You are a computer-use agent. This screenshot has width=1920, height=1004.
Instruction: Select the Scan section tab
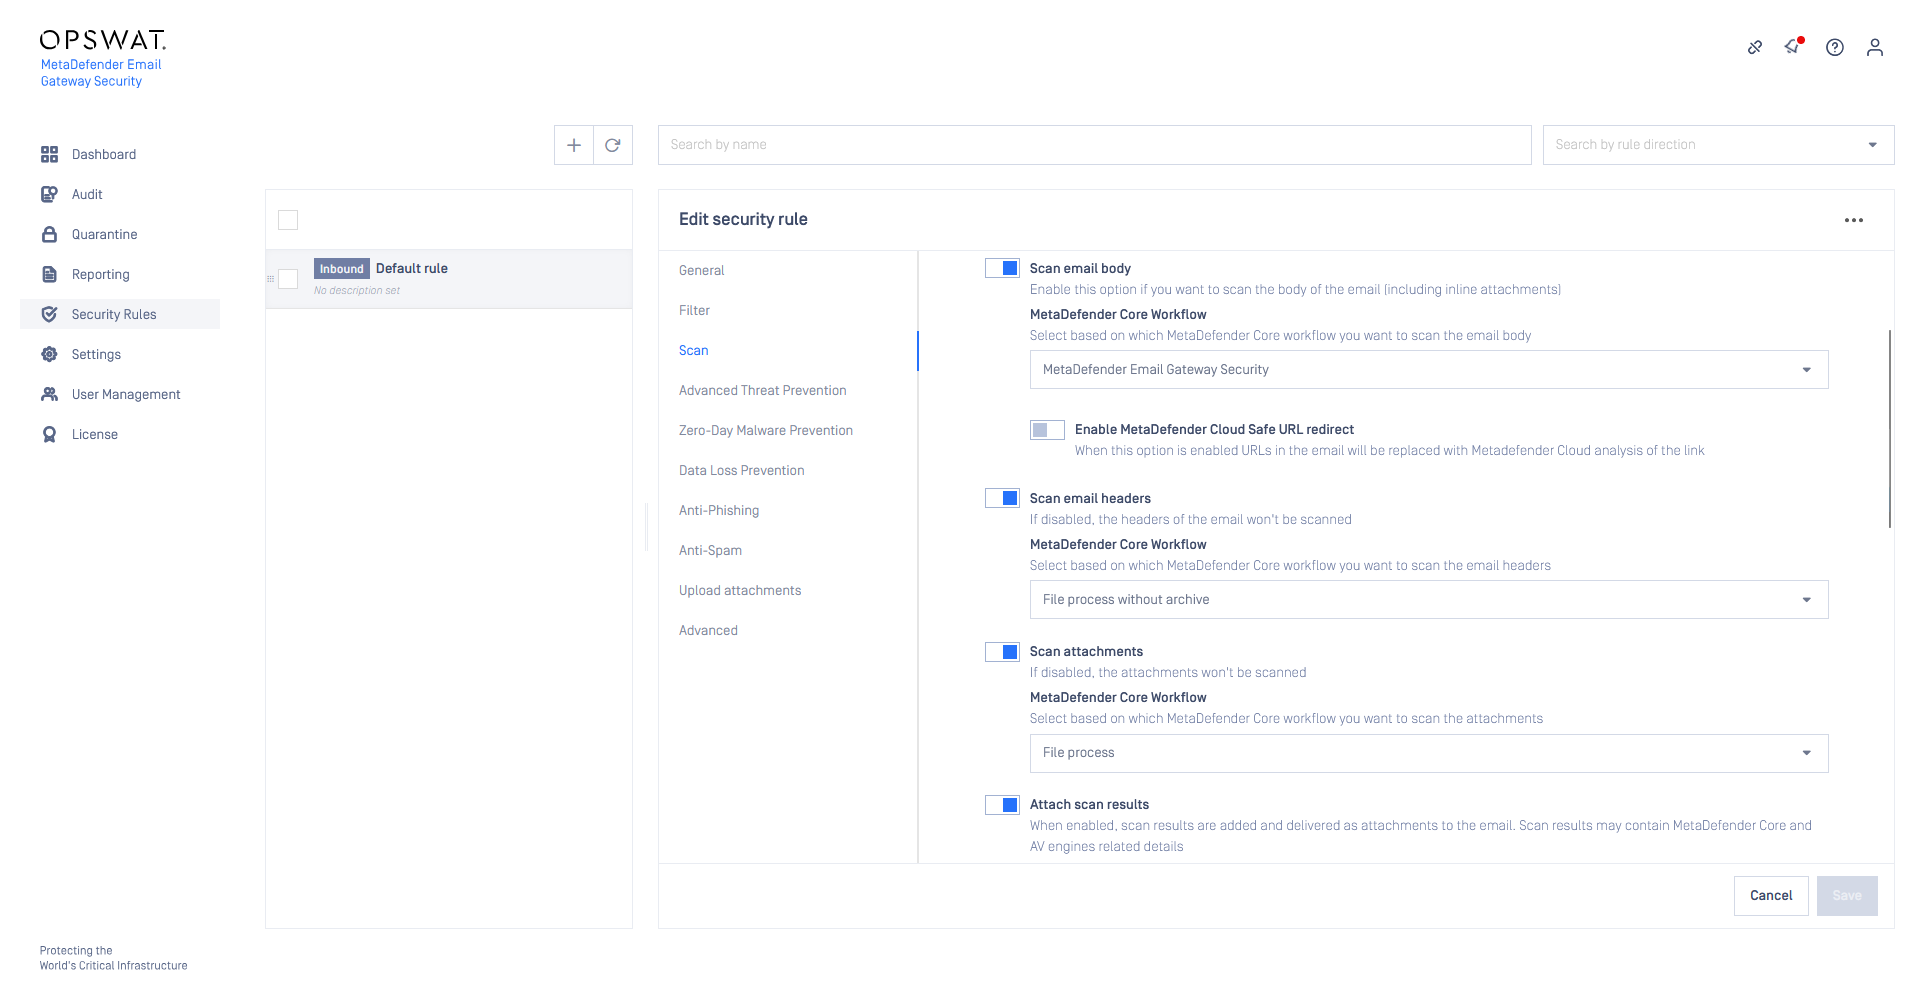693,350
